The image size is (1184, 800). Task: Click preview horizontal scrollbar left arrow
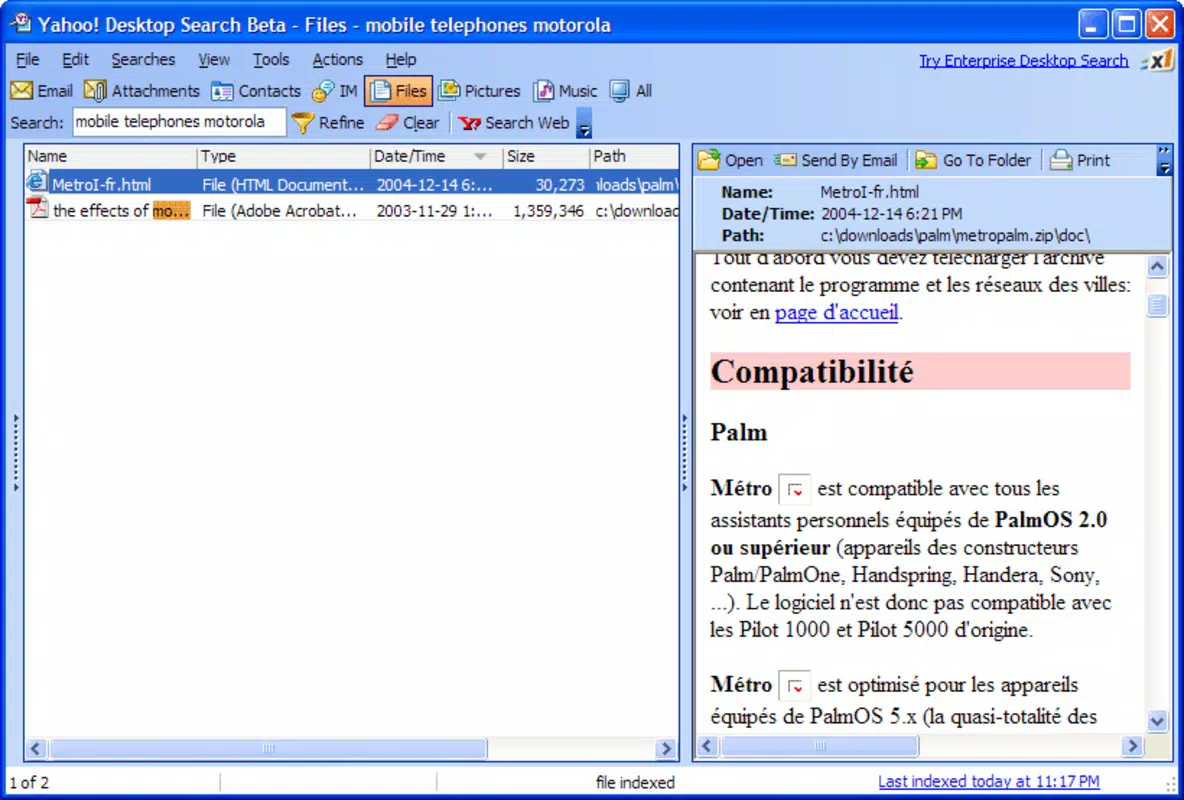[707, 746]
